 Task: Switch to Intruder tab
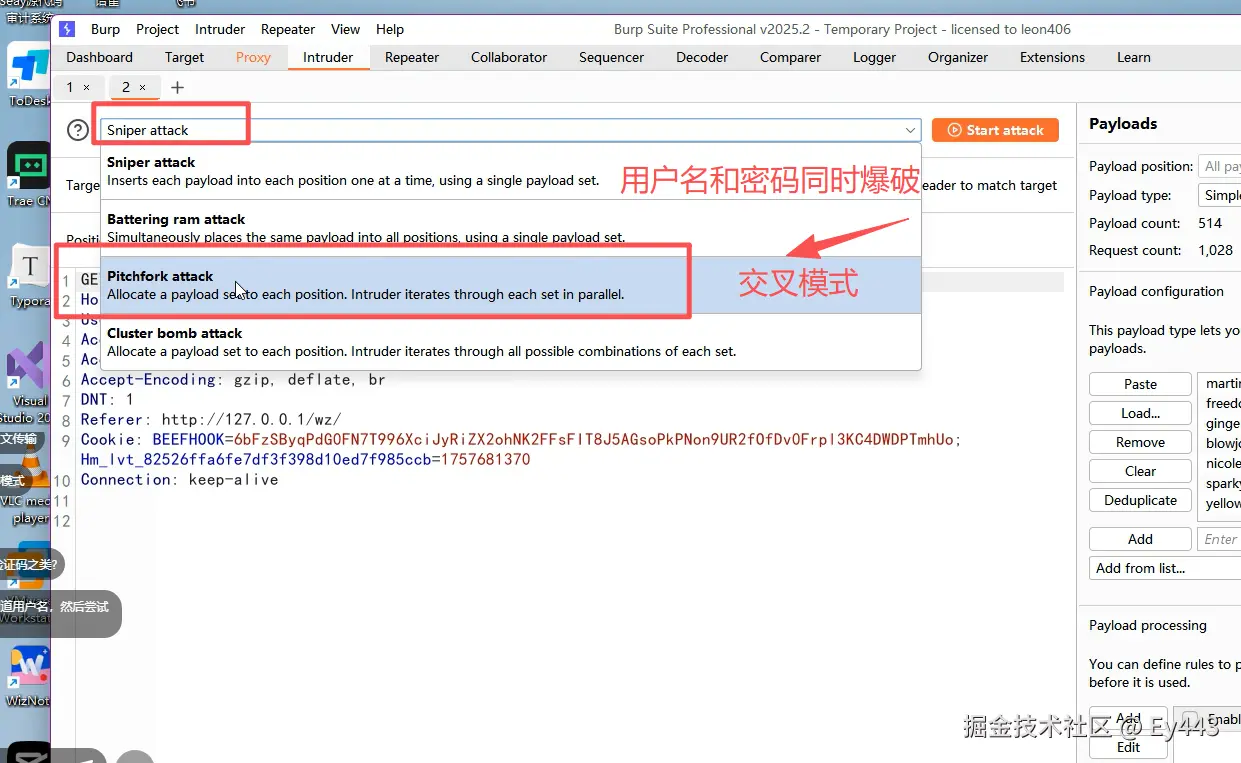click(328, 57)
